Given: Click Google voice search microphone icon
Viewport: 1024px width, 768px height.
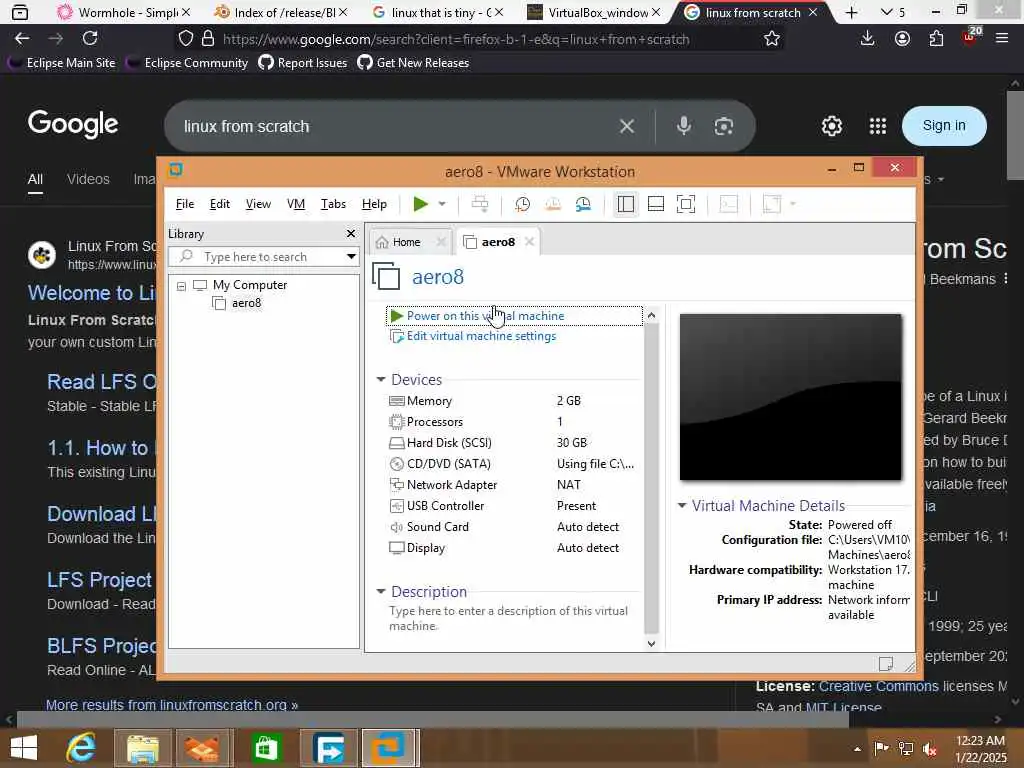Looking at the screenshot, I should [x=684, y=125].
